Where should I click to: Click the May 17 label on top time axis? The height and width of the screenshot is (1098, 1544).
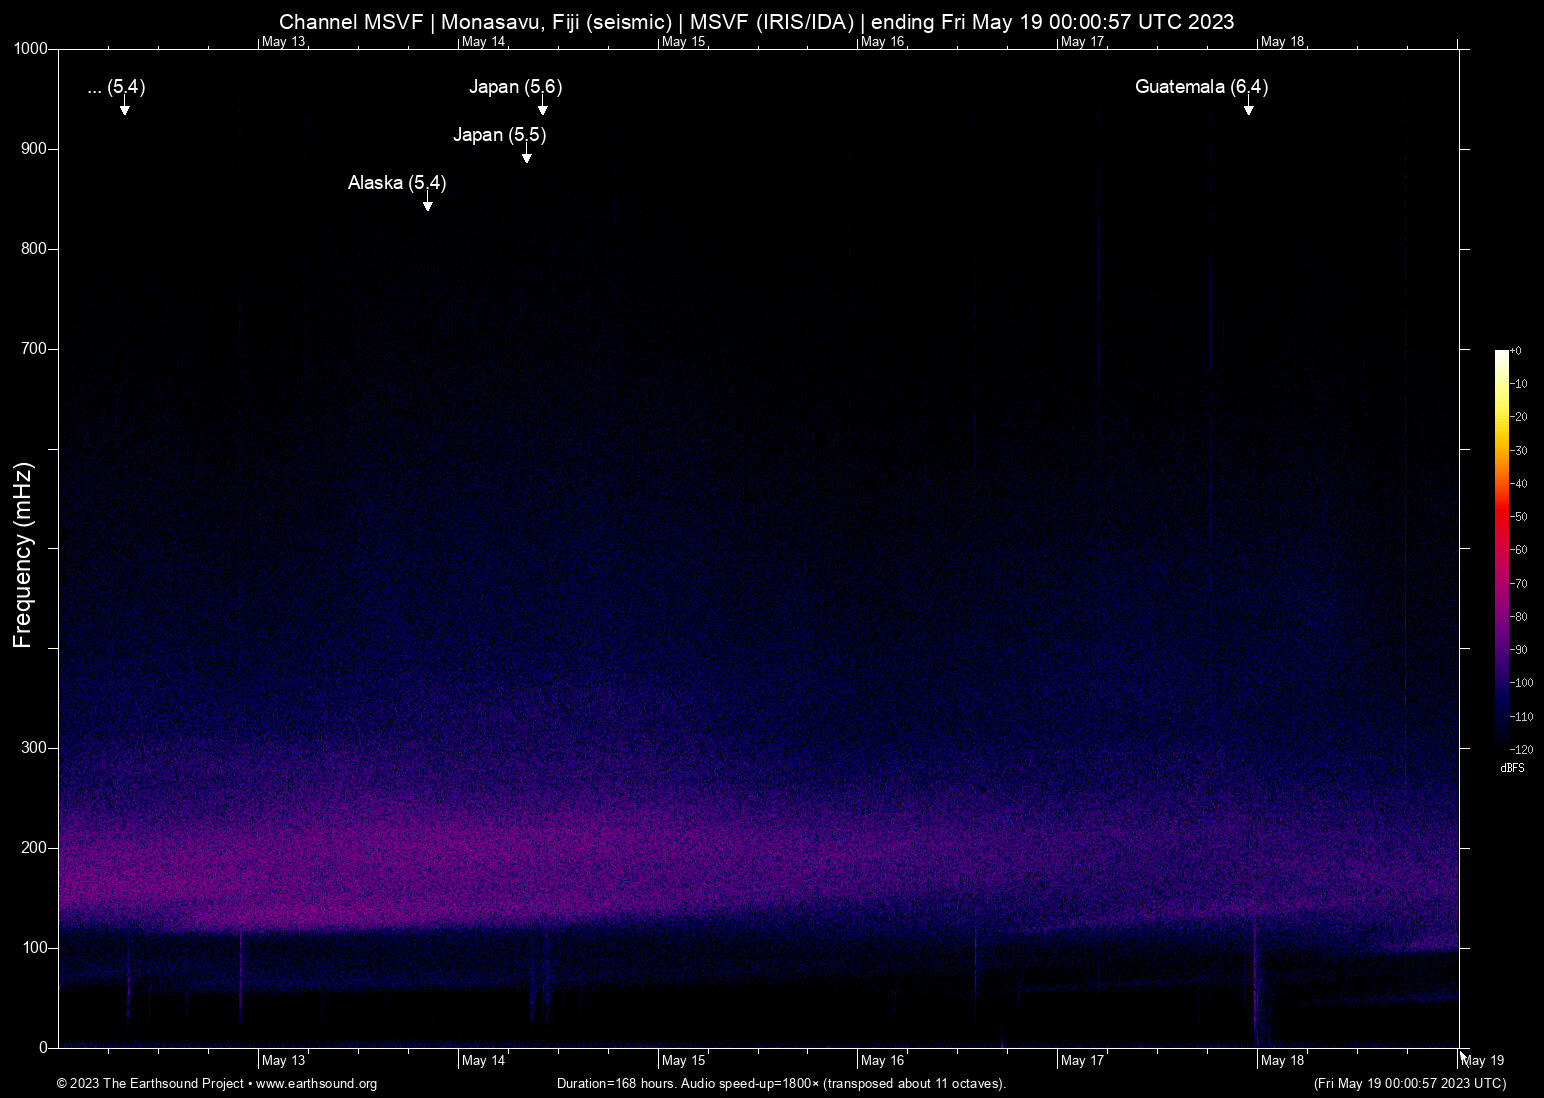pos(1083,42)
